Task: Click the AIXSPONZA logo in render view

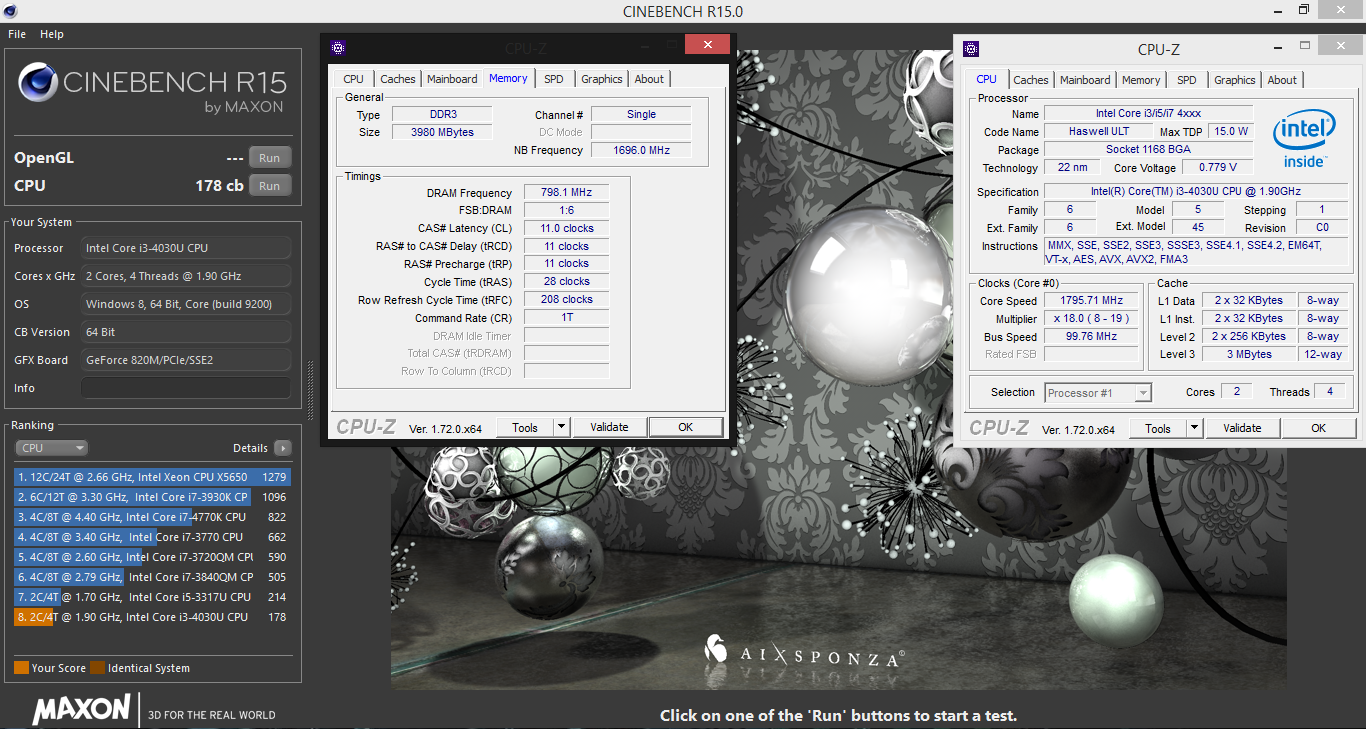Action: click(804, 650)
